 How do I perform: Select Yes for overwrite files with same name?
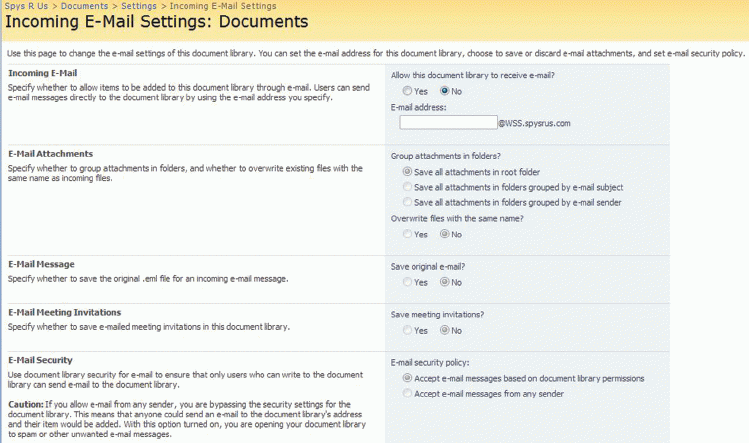click(x=407, y=234)
